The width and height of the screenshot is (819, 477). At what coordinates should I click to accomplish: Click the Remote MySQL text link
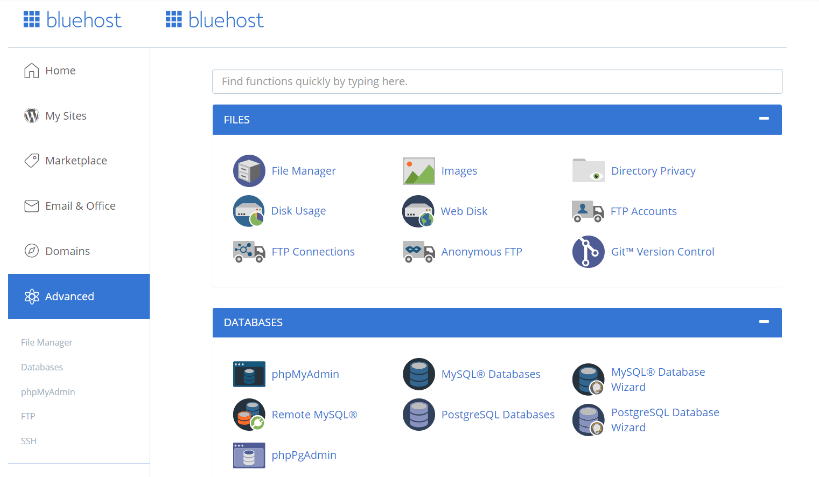click(314, 415)
